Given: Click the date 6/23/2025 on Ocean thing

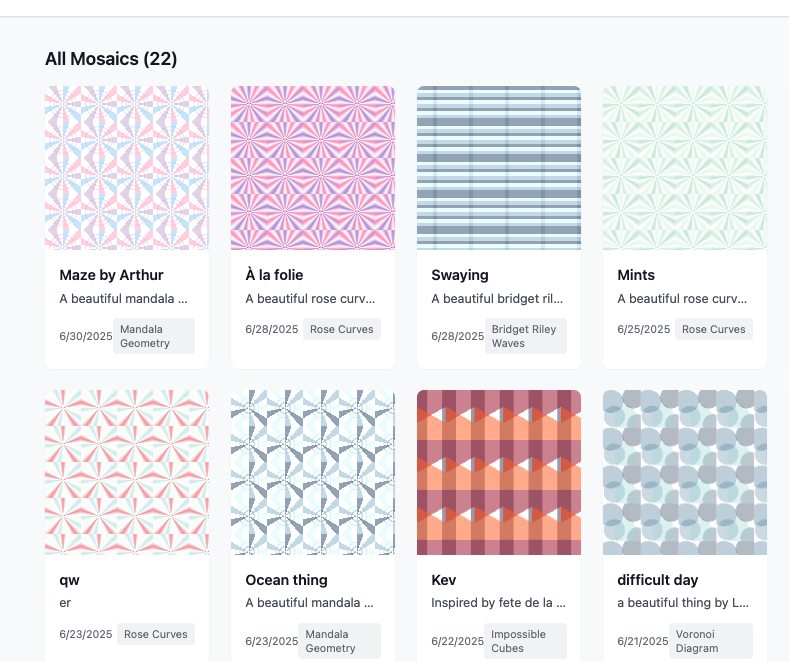Looking at the screenshot, I should [x=272, y=641].
